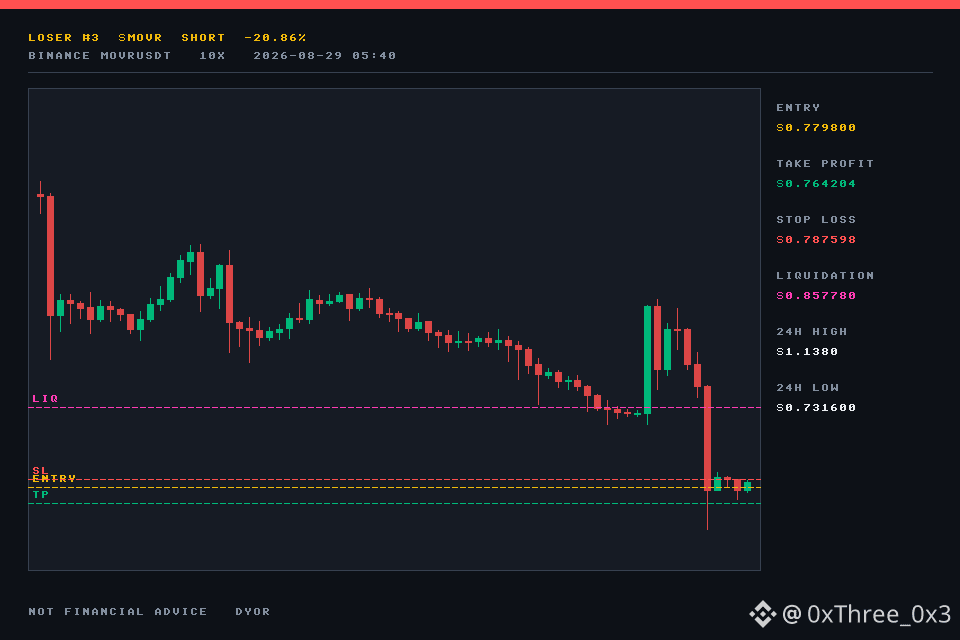Image resolution: width=960 pixels, height=640 pixels.
Task: Click the take profit value $0.764204
Action: click(816, 183)
